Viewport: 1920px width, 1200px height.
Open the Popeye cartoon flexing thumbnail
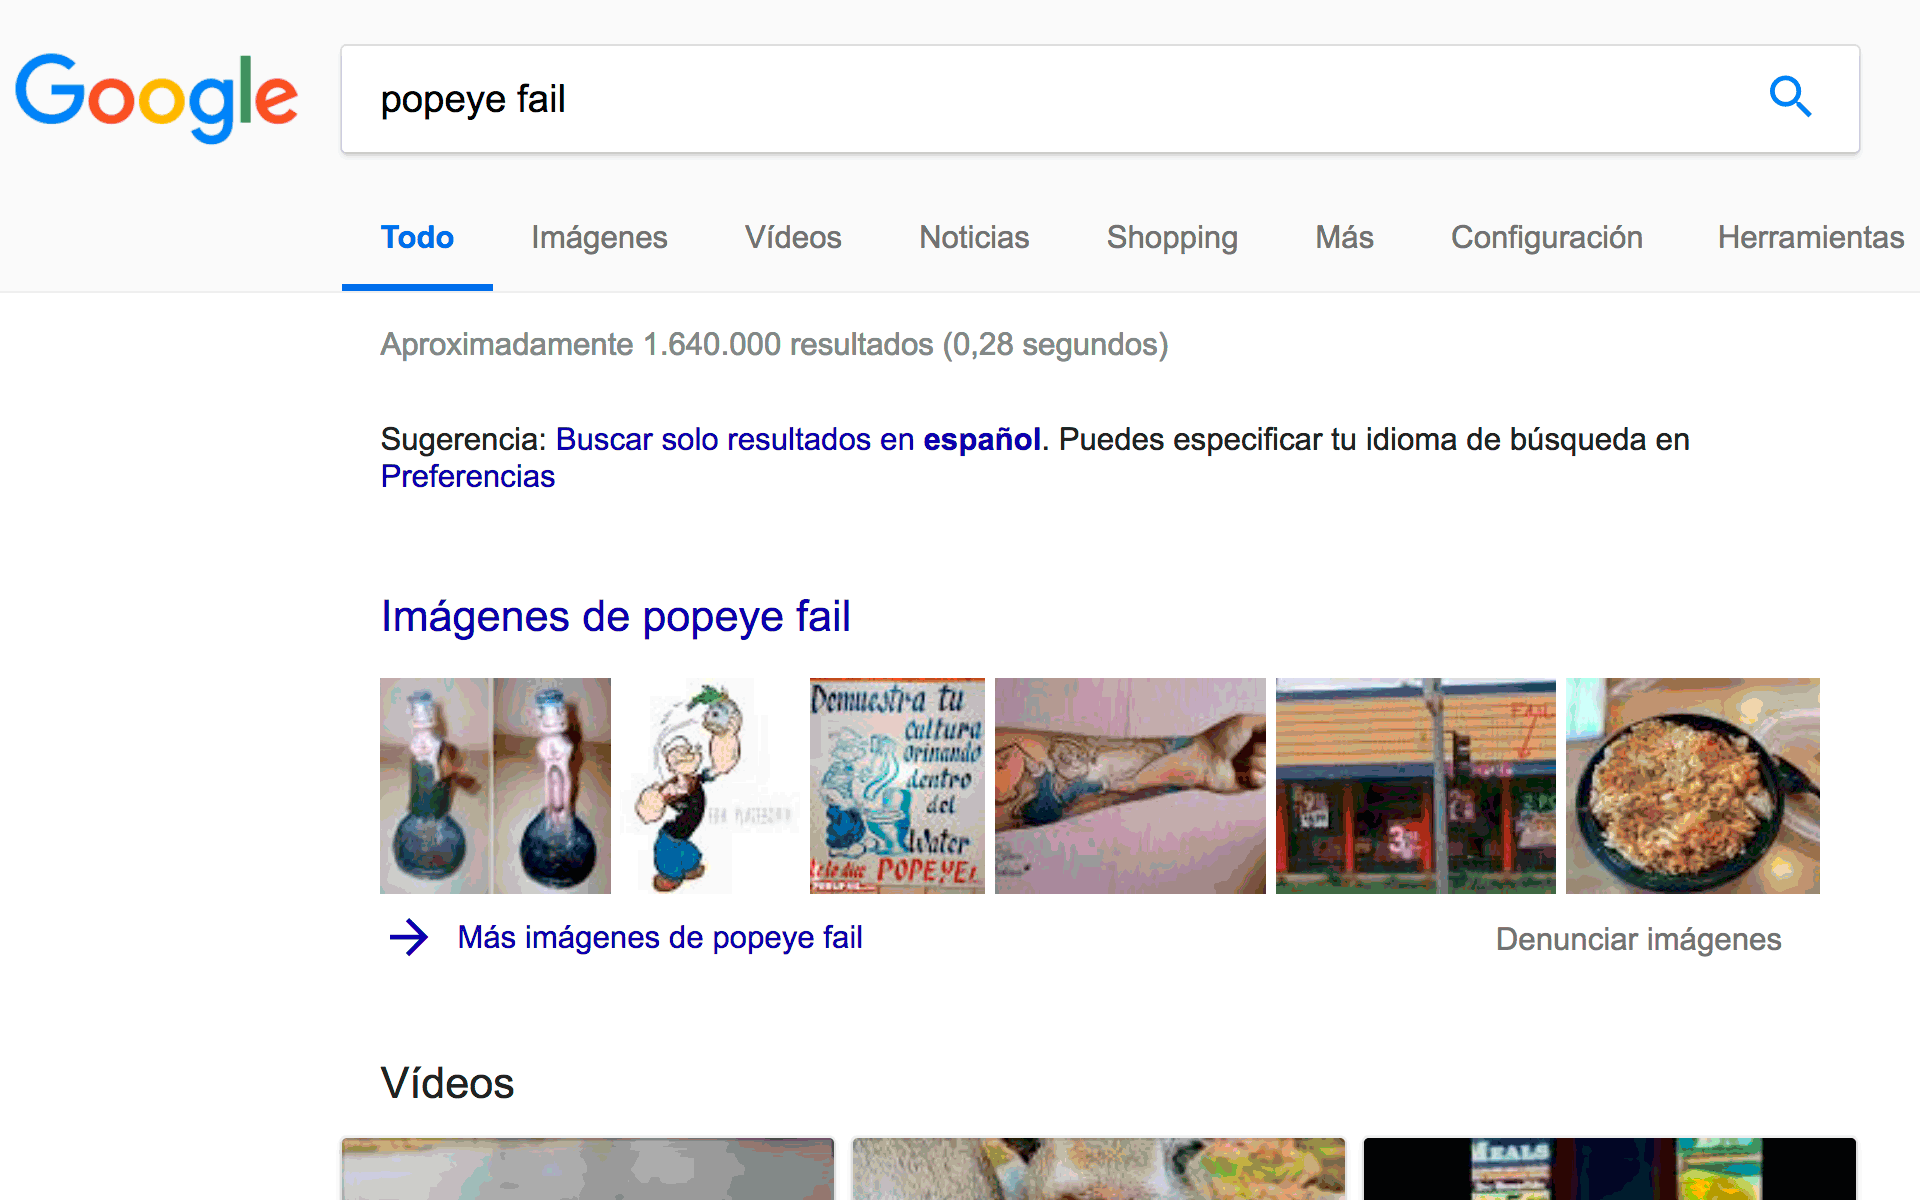pyautogui.click(x=708, y=786)
